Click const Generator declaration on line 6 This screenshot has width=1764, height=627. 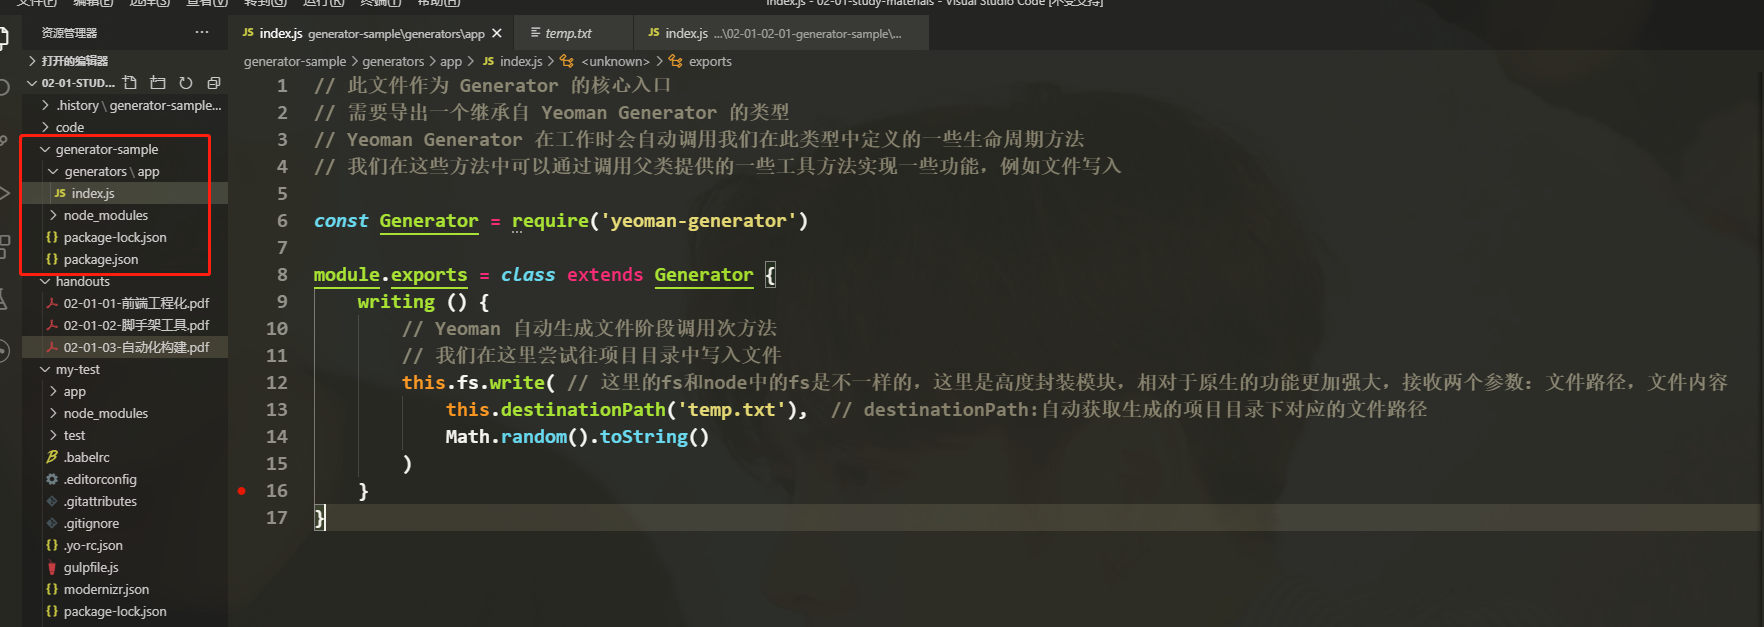(x=396, y=221)
